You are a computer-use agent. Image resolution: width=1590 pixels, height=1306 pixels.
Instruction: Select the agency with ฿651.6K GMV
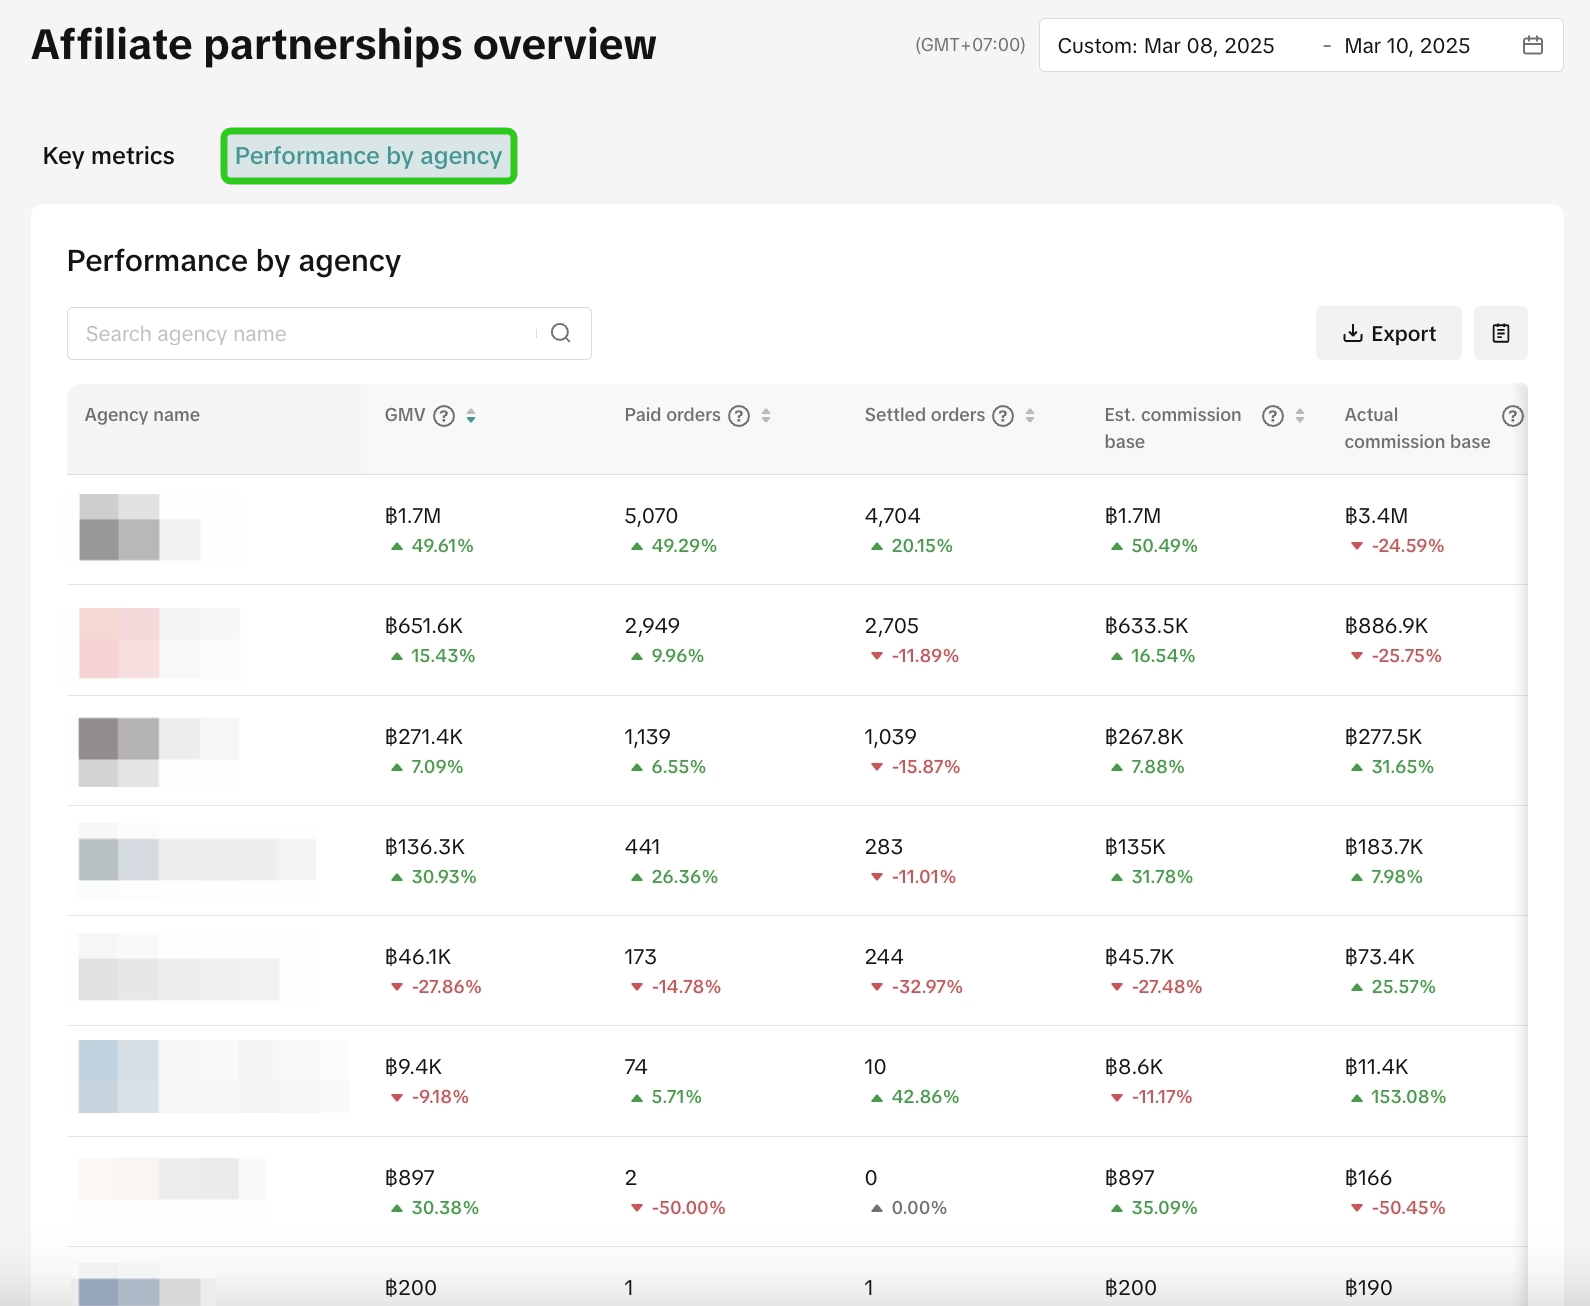click(160, 642)
